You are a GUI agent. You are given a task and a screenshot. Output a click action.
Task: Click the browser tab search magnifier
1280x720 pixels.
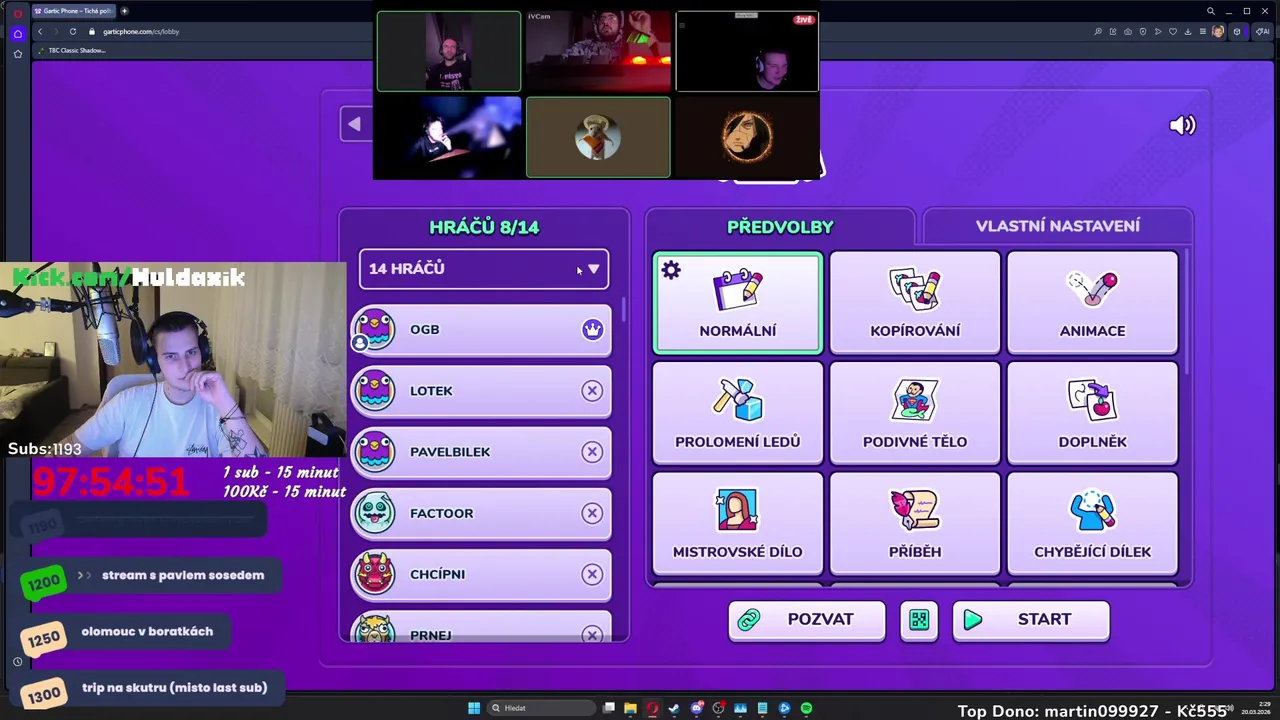(1210, 11)
